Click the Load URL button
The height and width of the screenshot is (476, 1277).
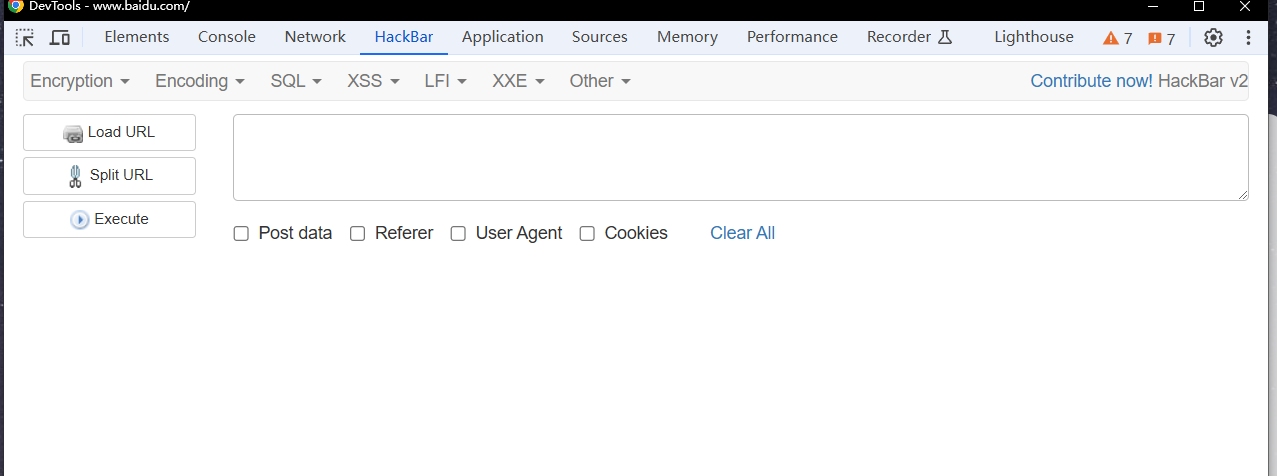click(109, 132)
